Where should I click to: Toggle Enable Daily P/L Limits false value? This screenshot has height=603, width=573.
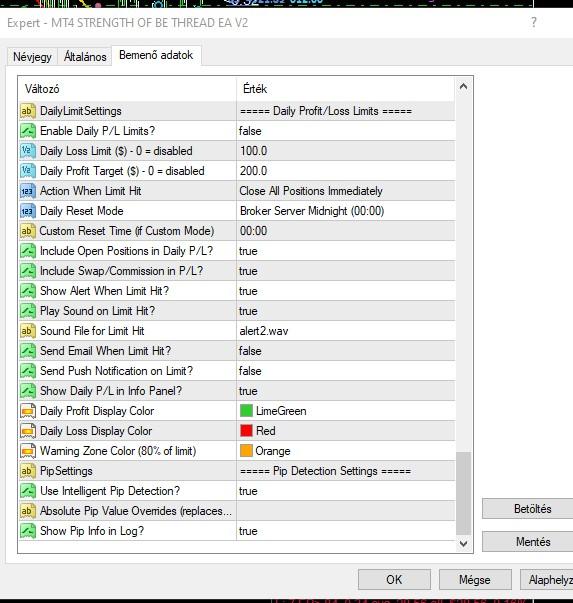pyautogui.click(x=346, y=131)
